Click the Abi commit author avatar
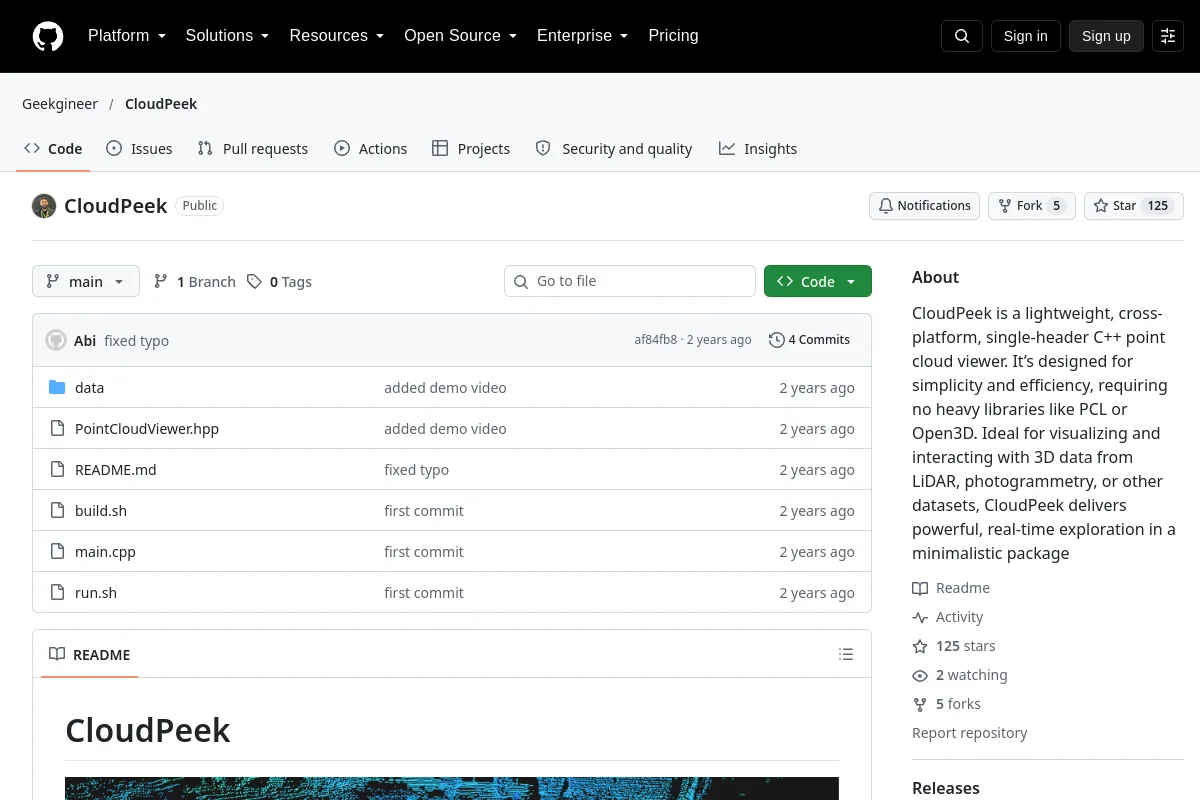This screenshot has height=800, width=1200. coord(56,340)
